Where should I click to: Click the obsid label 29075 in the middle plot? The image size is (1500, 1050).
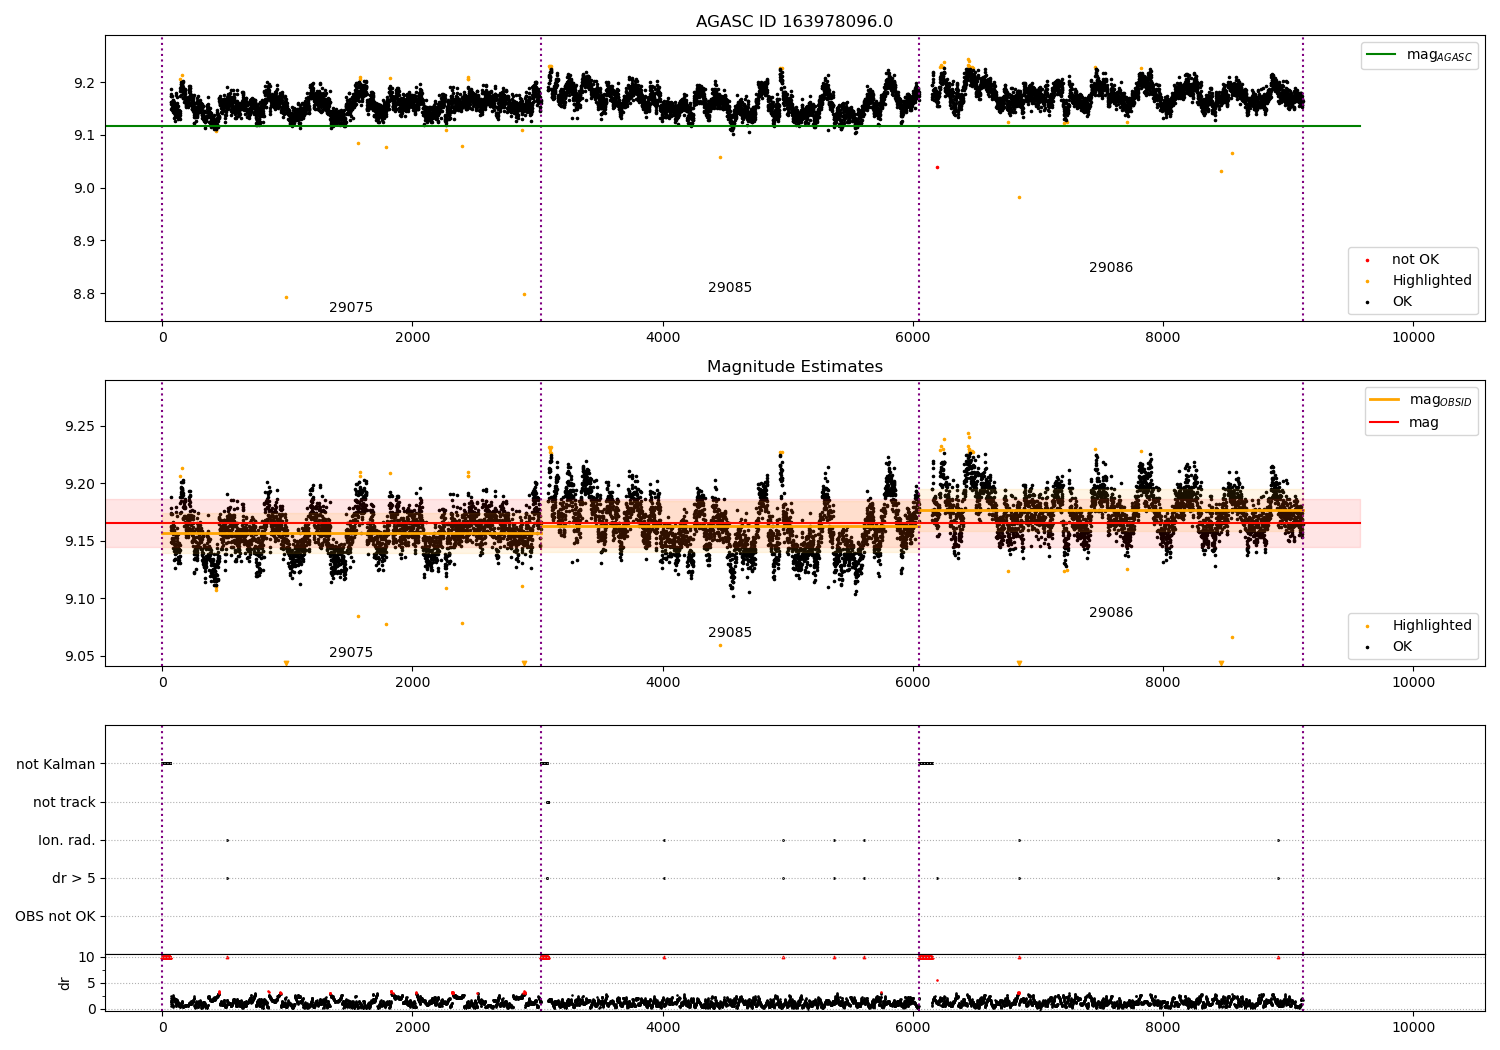351,653
